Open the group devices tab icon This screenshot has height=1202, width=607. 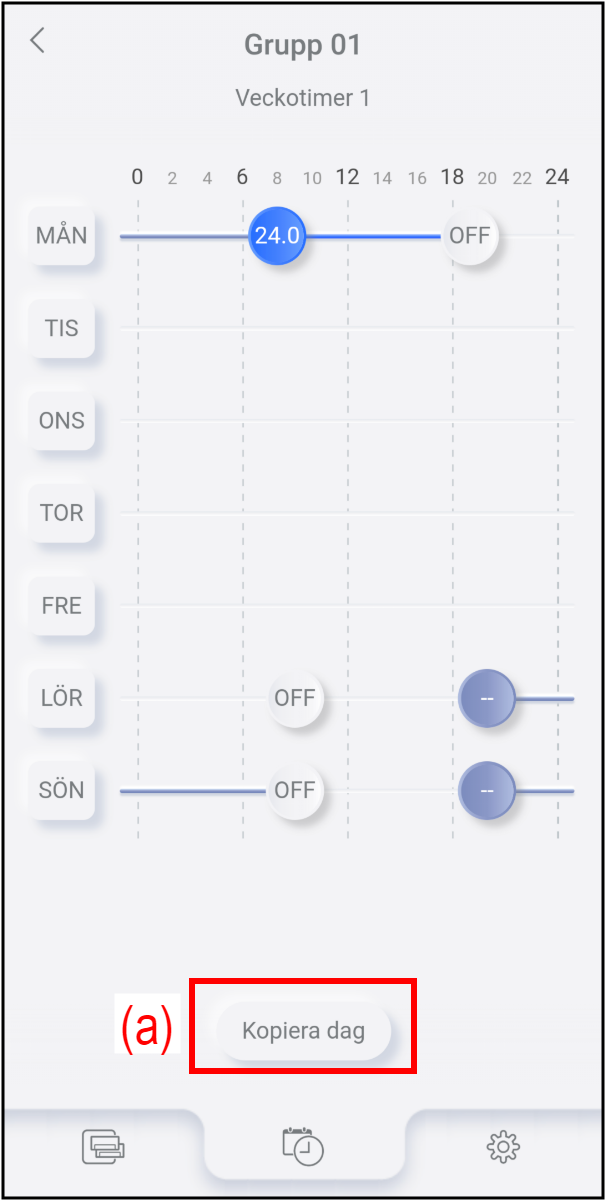click(x=103, y=1145)
